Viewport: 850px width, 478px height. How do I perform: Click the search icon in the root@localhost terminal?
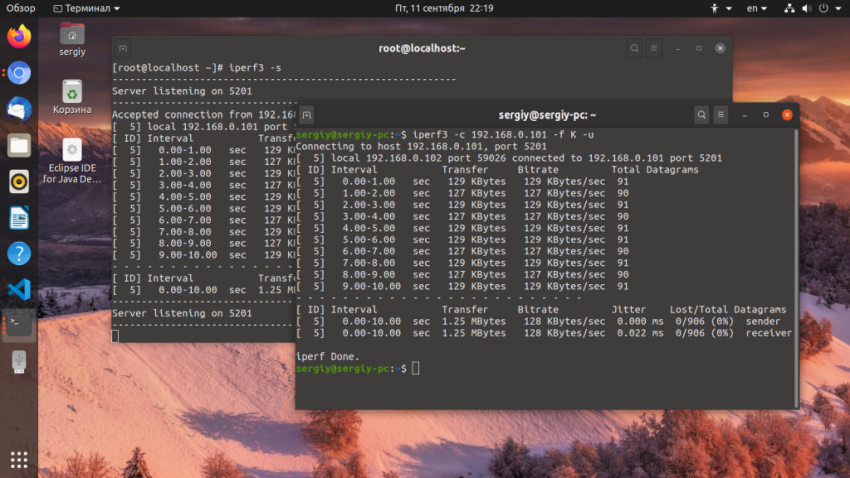pyautogui.click(x=635, y=48)
